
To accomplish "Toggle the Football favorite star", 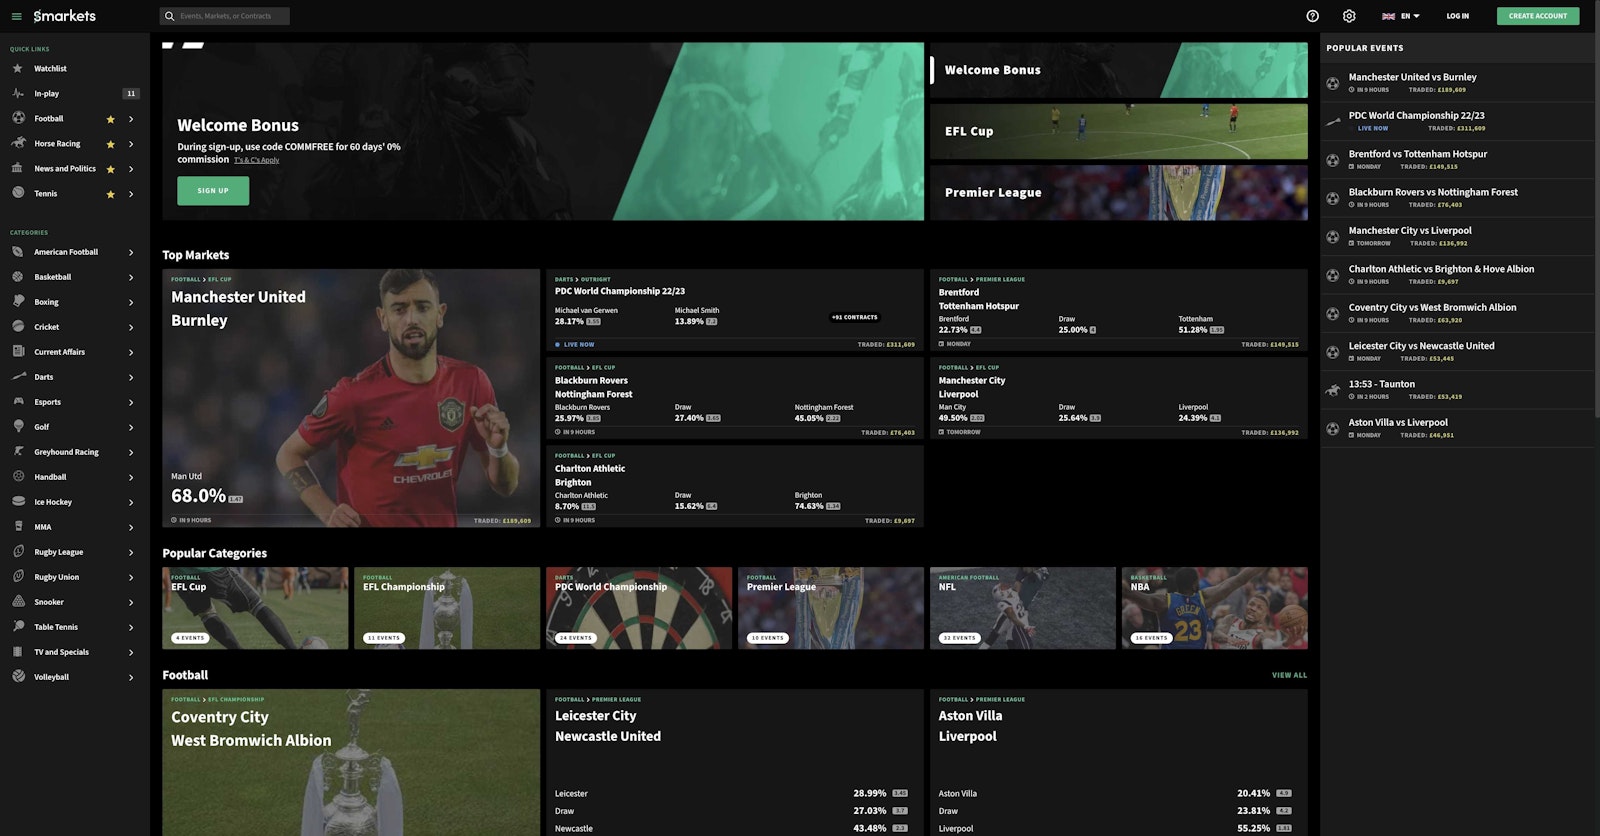I will coord(110,119).
